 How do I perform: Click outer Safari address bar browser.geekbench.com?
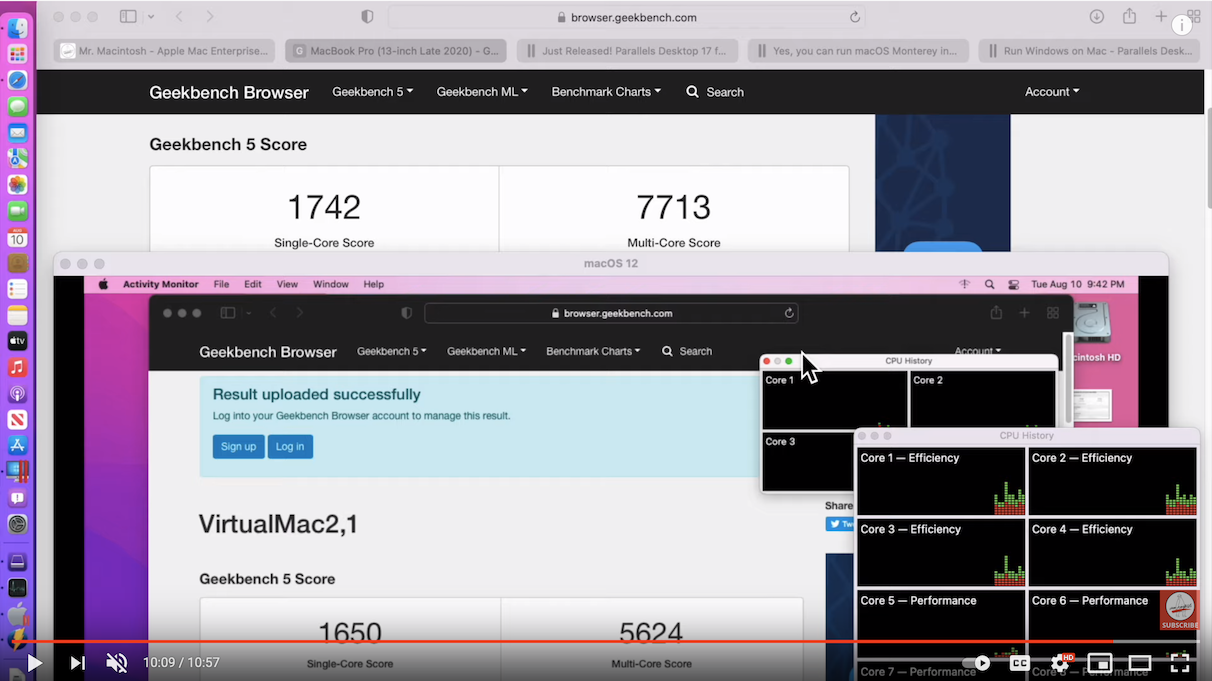[627, 17]
